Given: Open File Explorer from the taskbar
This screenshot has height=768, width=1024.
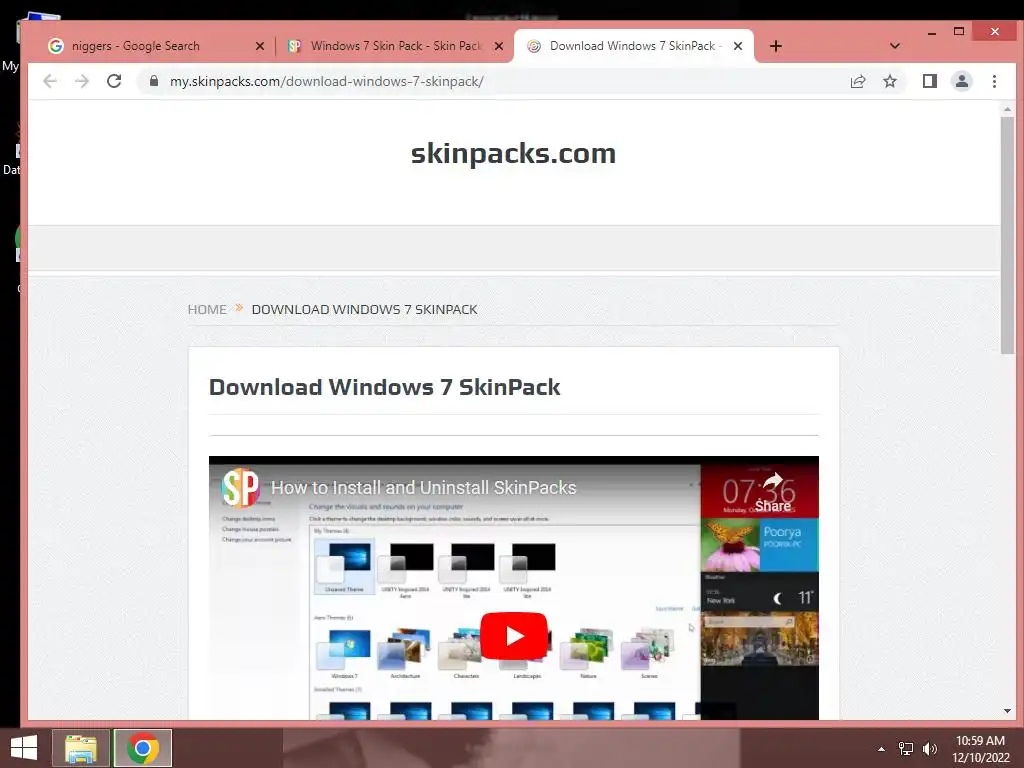Looking at the screenshot, I should 81,748.
